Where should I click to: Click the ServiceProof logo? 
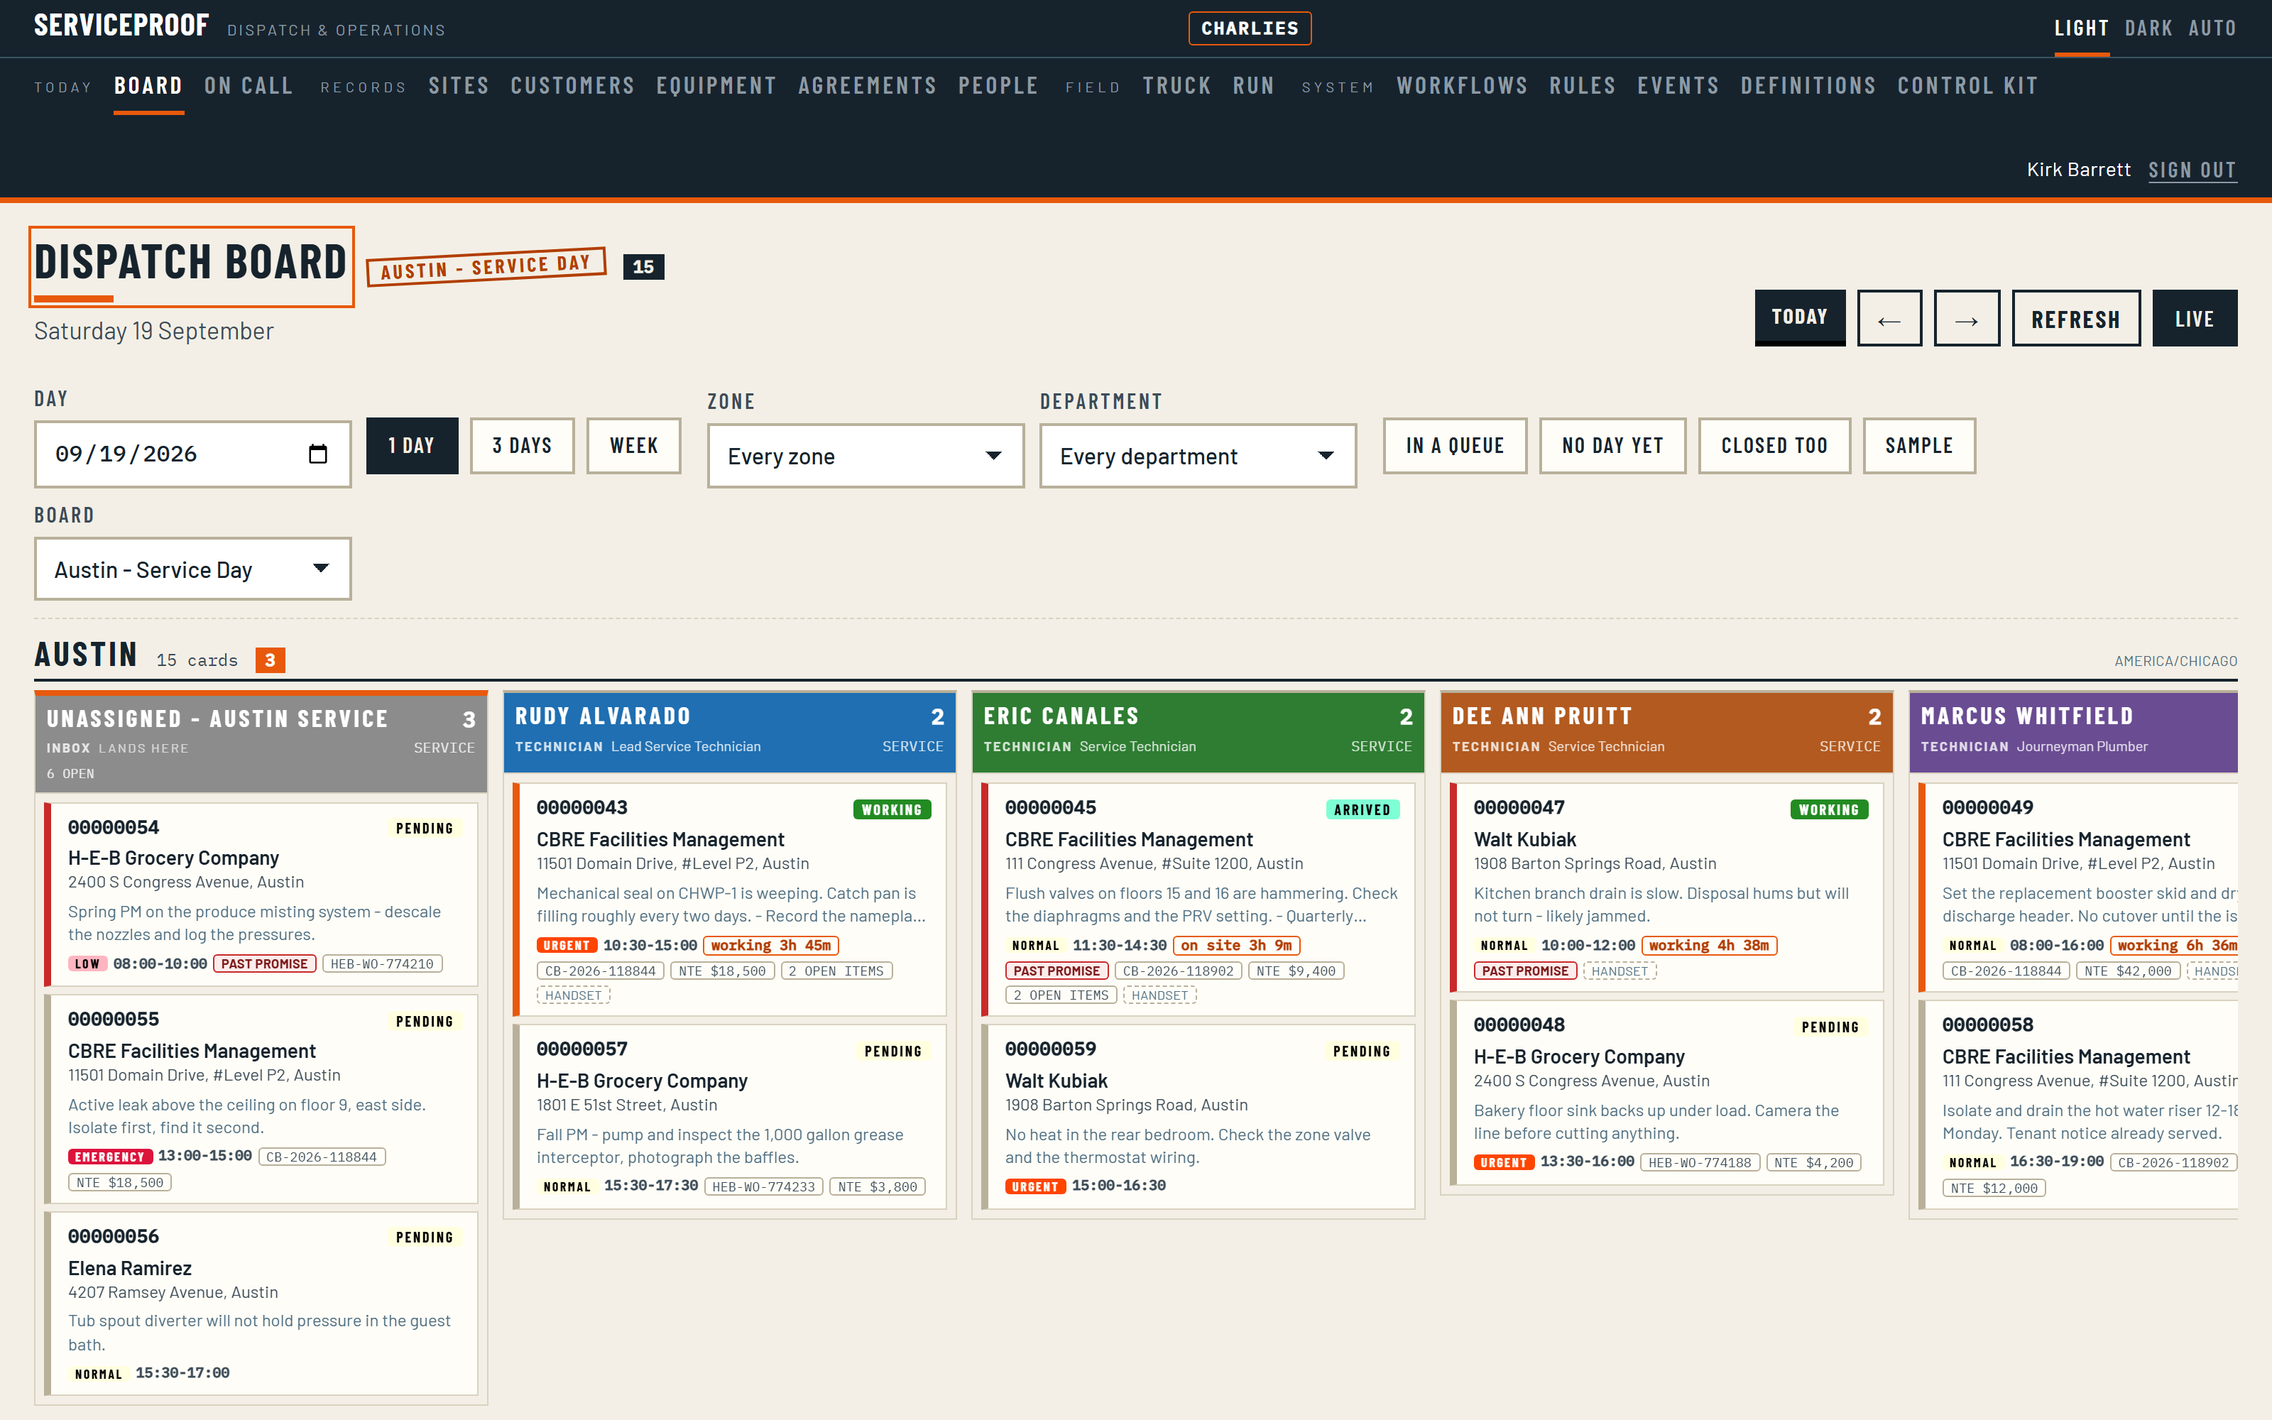pyautogui.click(x=122, y=25)
